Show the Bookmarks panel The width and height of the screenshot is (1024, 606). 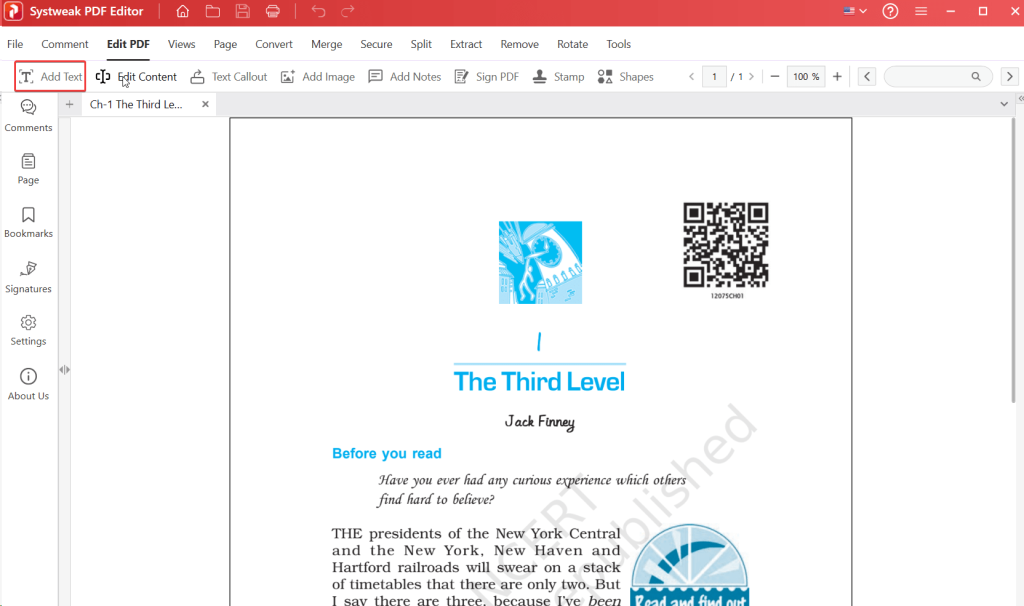coord(28,222)
